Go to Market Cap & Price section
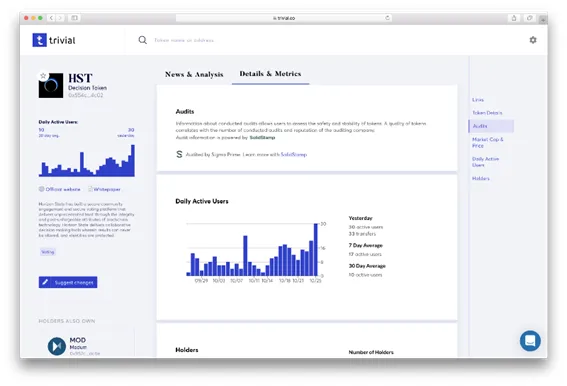Viewport: 567px width, 386px height. point(487,142)
